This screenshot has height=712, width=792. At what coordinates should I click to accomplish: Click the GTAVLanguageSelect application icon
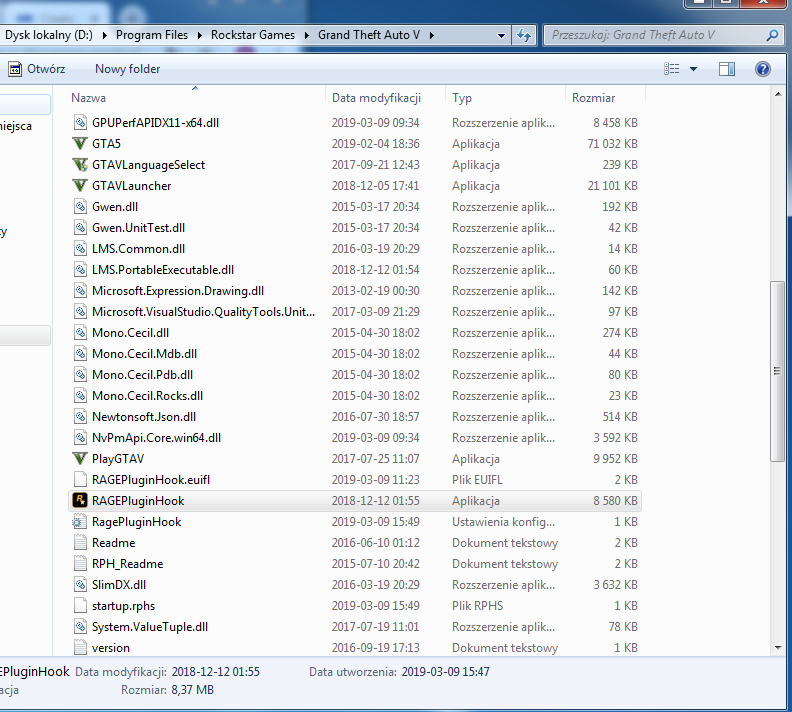tap(80, 165)
